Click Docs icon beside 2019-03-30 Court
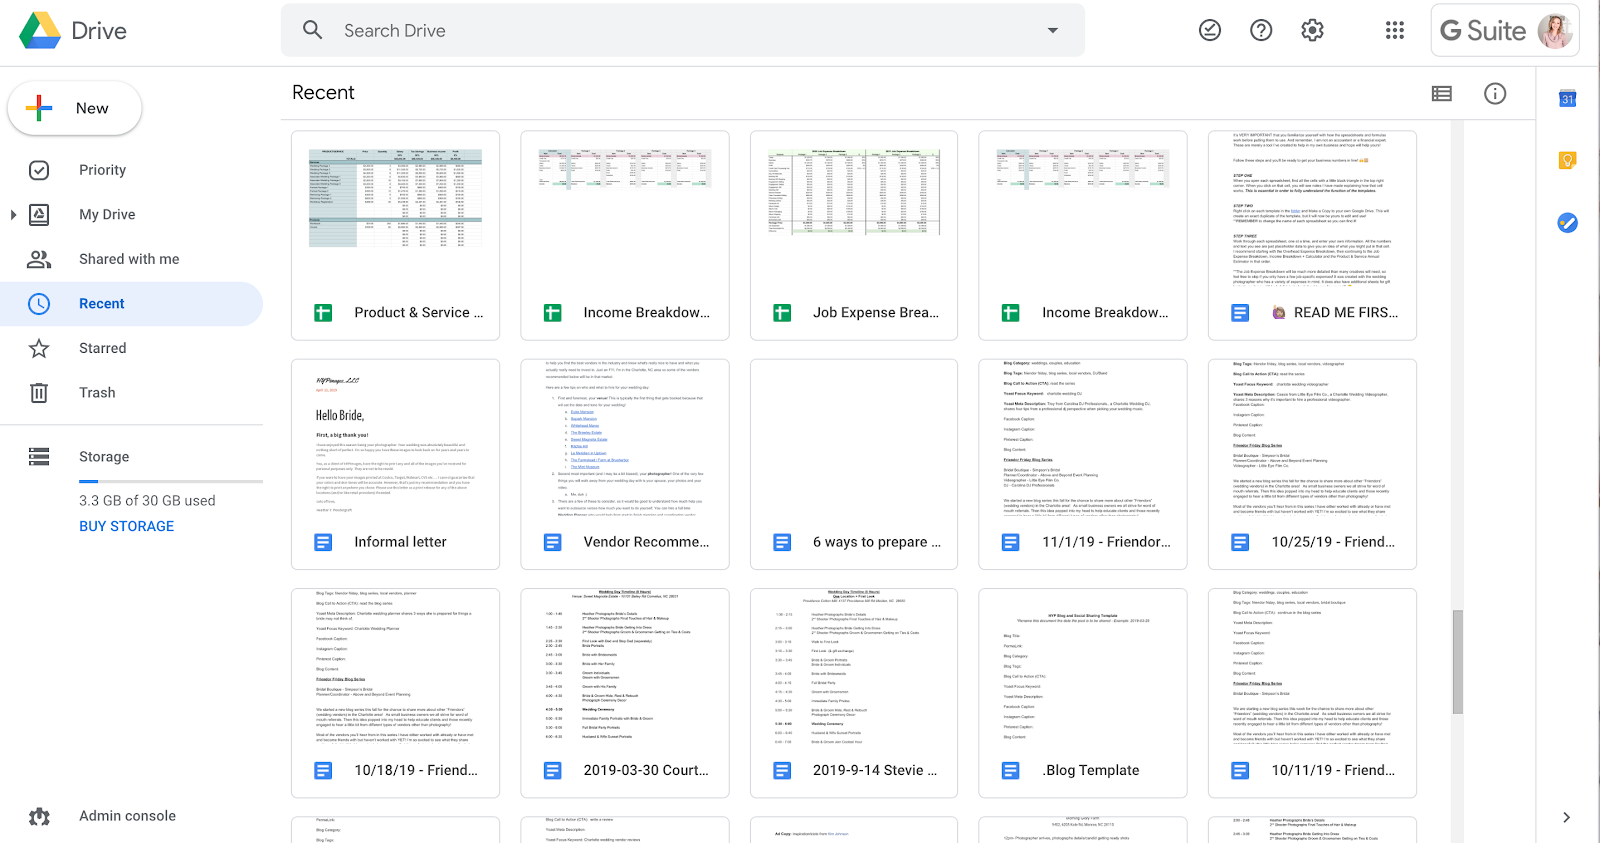 [x=552, y=771]
